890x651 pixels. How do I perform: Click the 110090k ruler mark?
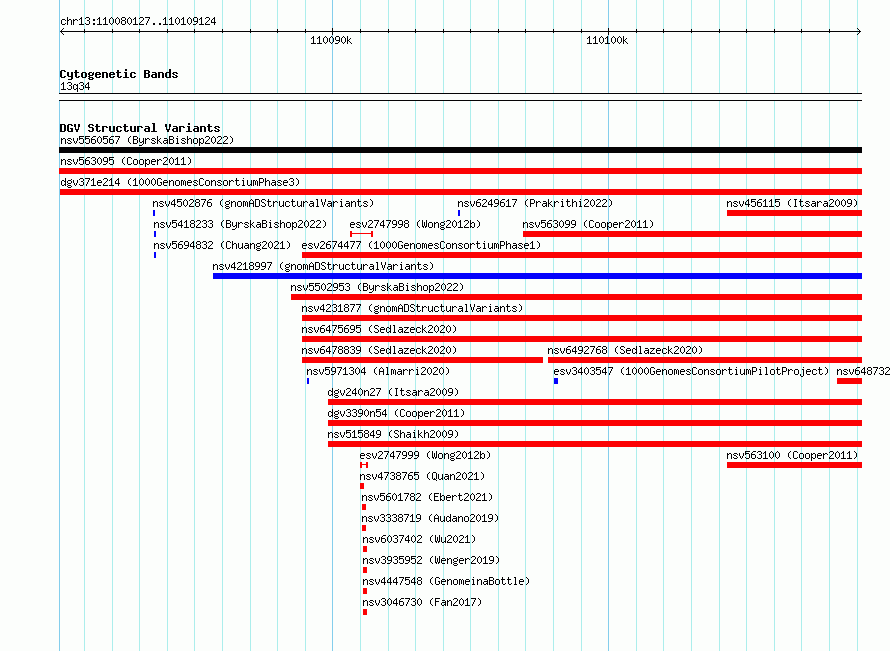(x=331, y=40)
